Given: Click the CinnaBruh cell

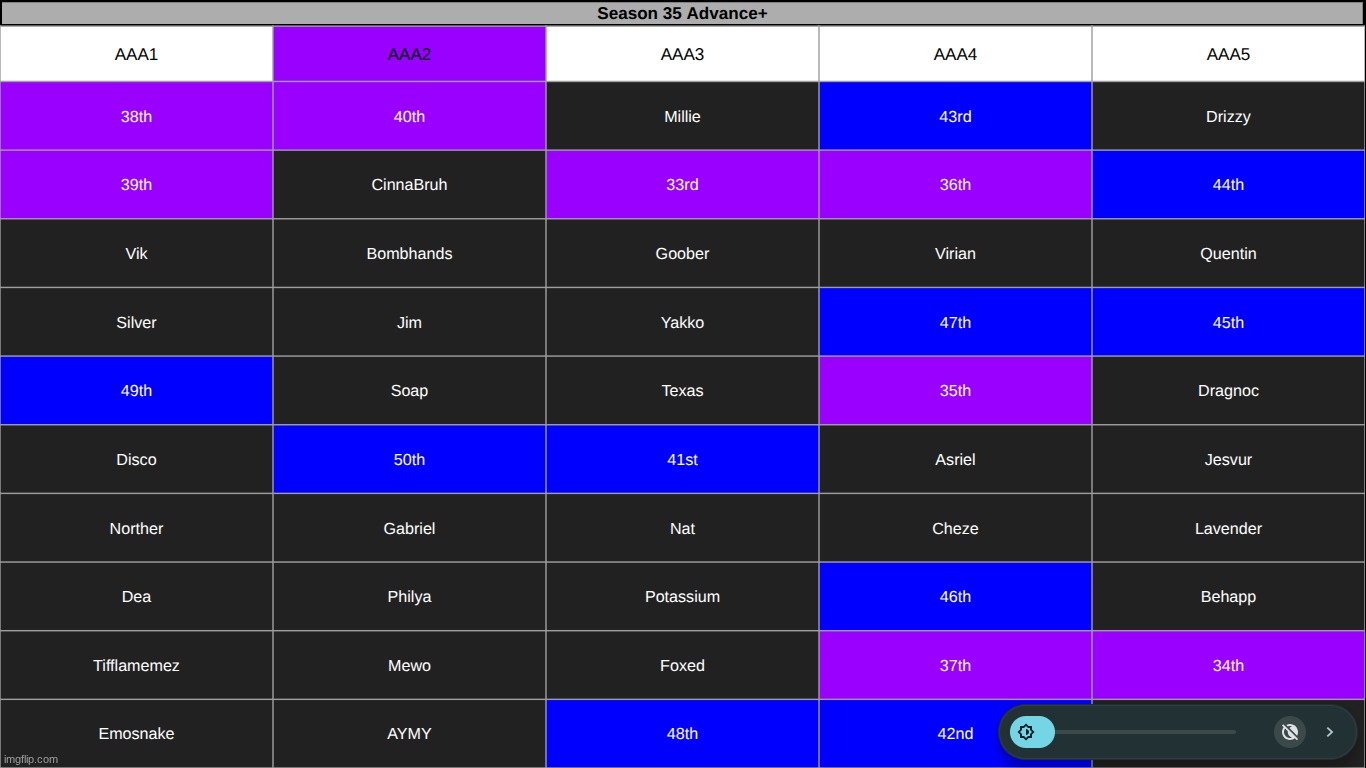Looking at the screenshot, I should (409, 185).
